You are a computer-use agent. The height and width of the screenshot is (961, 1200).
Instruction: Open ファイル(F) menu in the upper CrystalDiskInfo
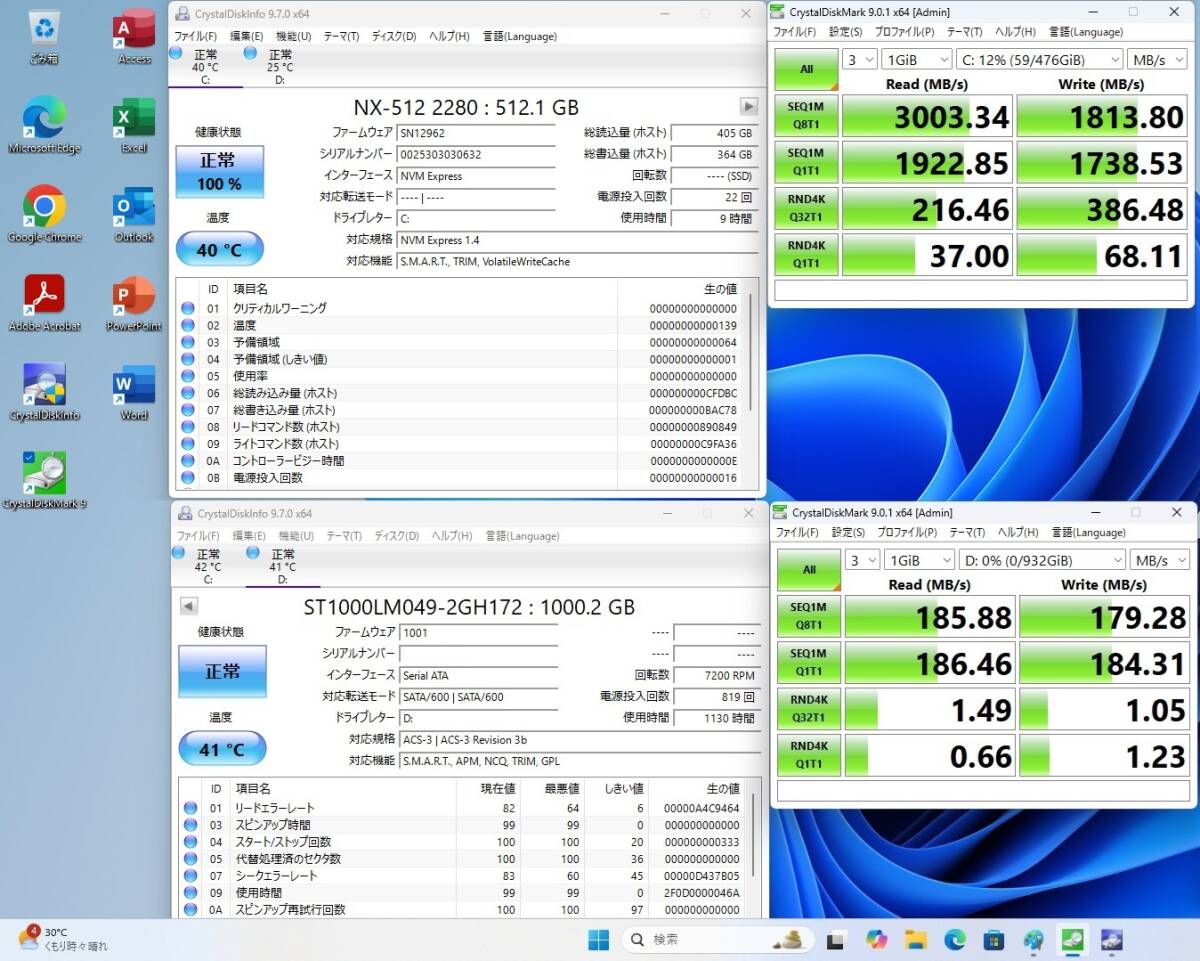(x=196, y=36)
